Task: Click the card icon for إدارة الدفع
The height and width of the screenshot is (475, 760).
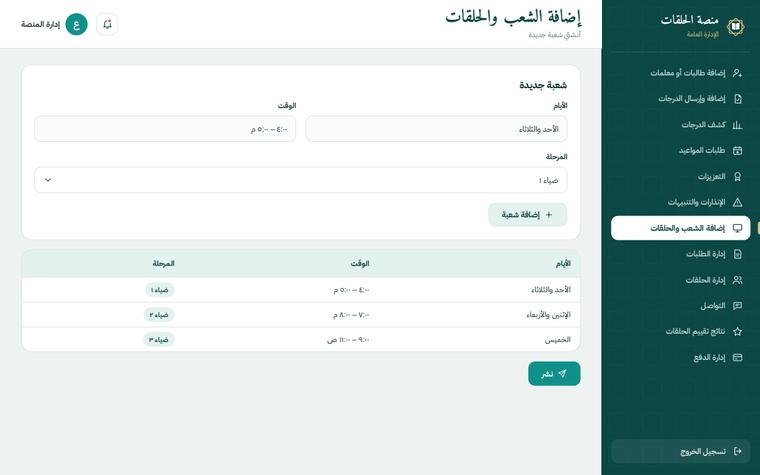Action: coord(737,358)
